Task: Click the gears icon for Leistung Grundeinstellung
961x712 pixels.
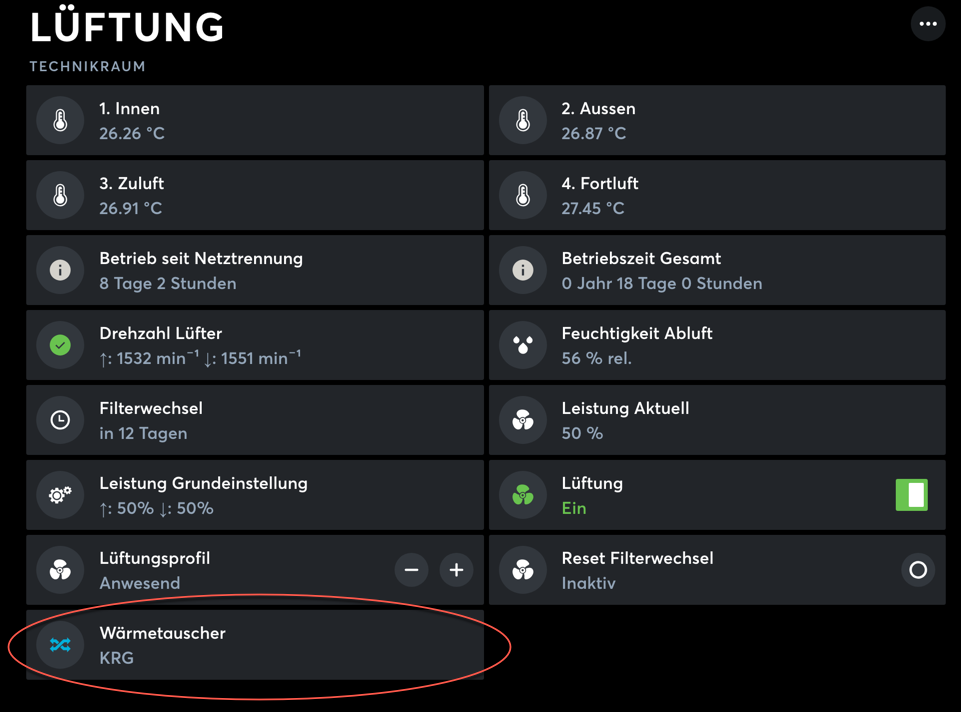Action: [x=60, y=496]
